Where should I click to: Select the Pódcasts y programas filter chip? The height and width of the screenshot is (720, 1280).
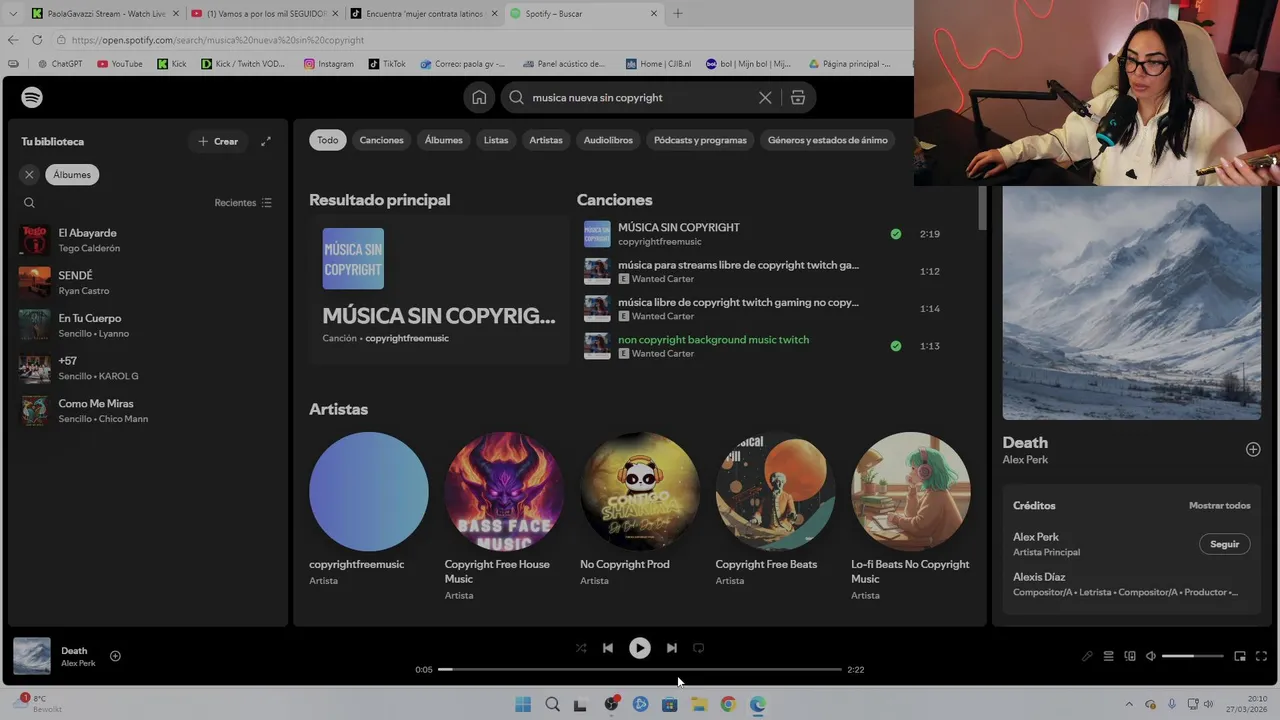coord(700,140)
